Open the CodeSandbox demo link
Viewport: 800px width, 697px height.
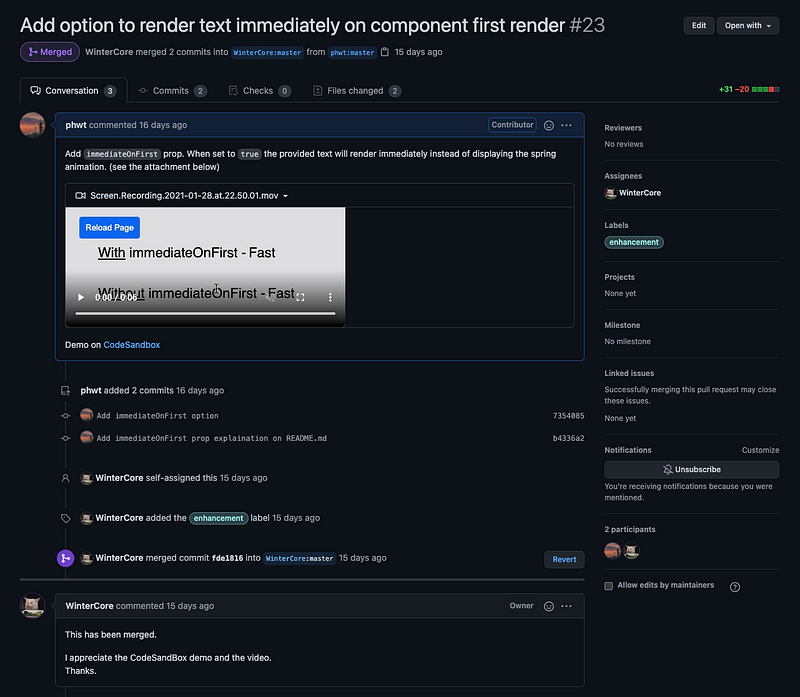(x=132, y=345)
